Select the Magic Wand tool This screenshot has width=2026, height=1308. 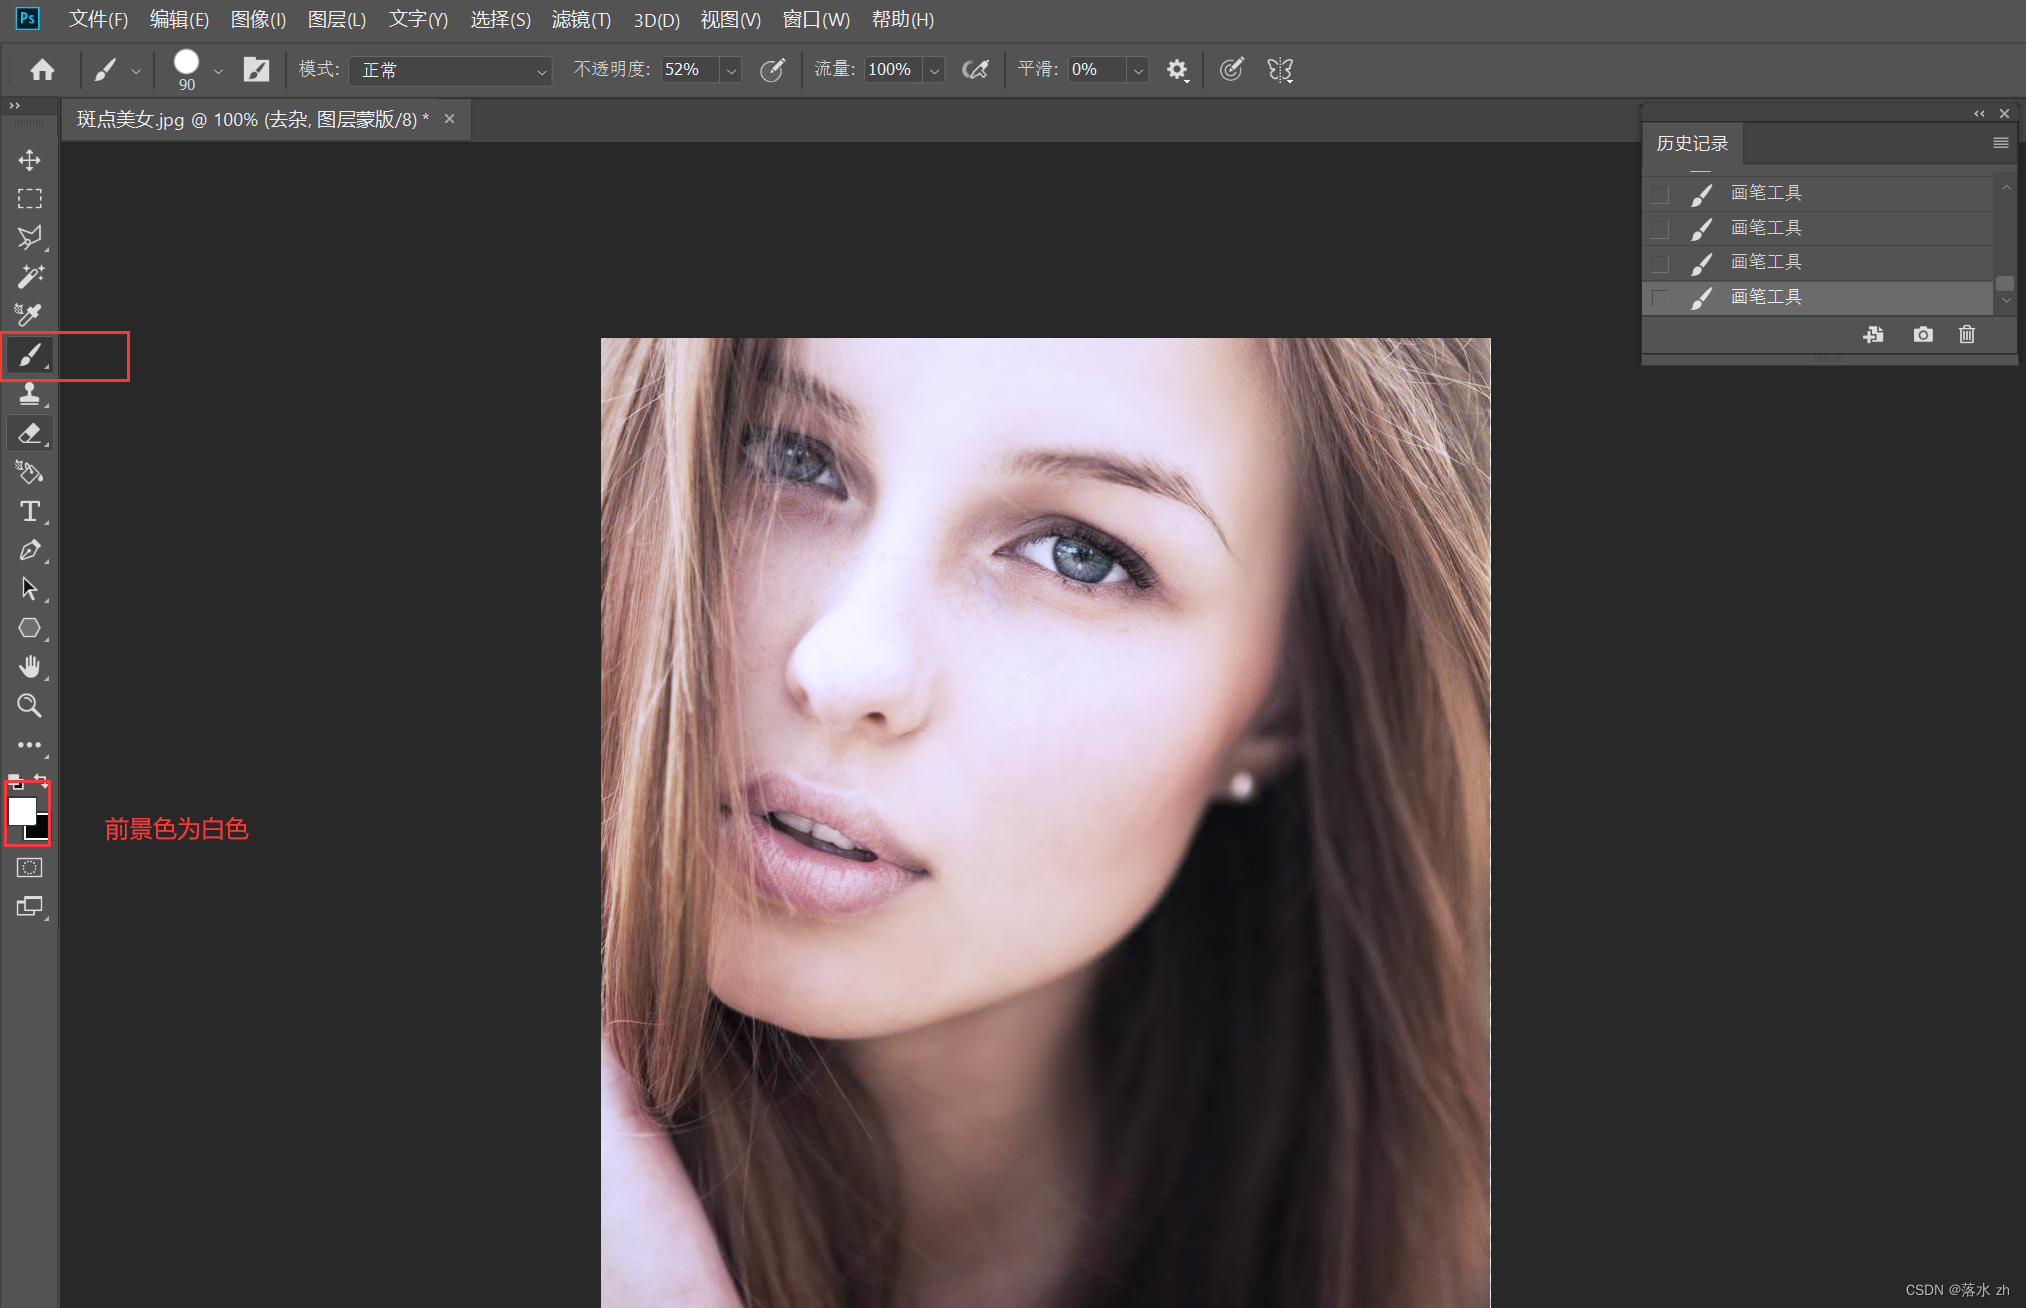click(x=29, y=276)
